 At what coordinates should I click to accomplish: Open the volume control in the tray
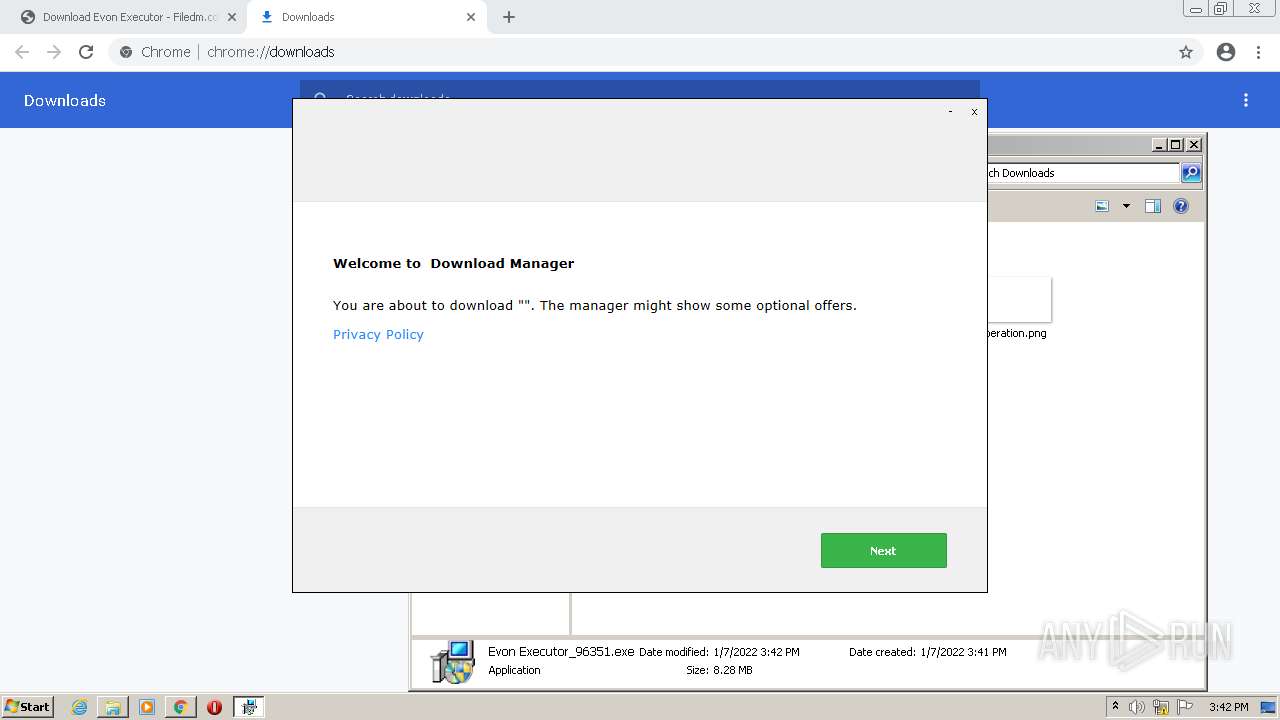(x=1137, y=707)
